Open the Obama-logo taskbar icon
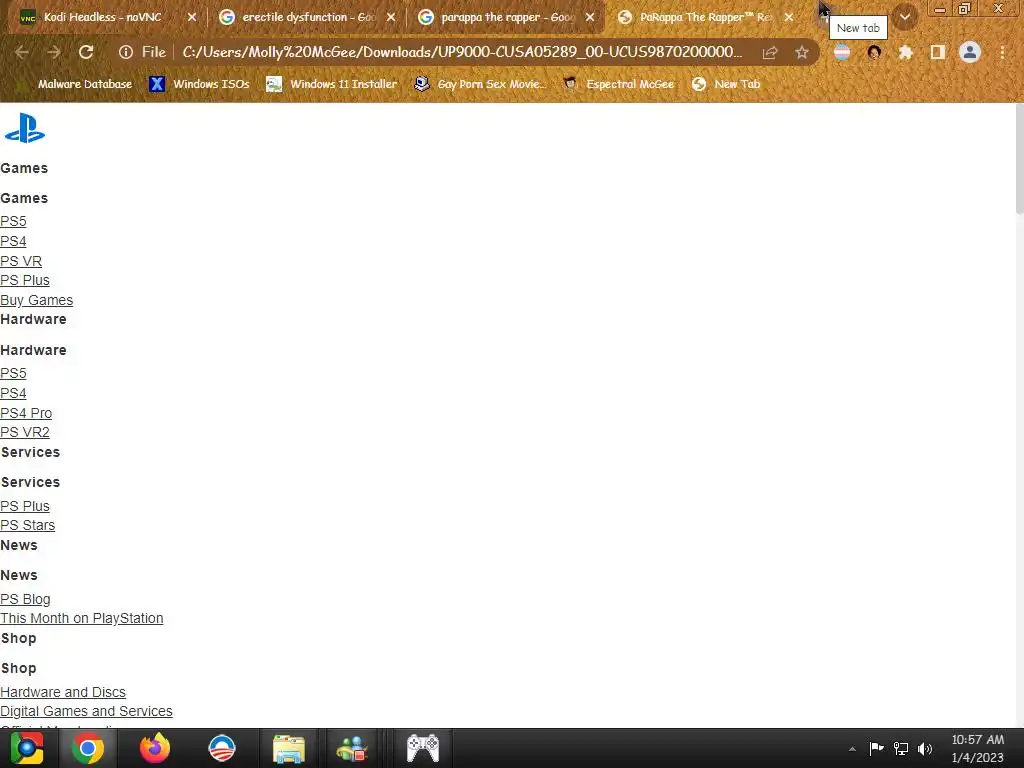The image size is (1024, 768). click(x=222, y=748)
